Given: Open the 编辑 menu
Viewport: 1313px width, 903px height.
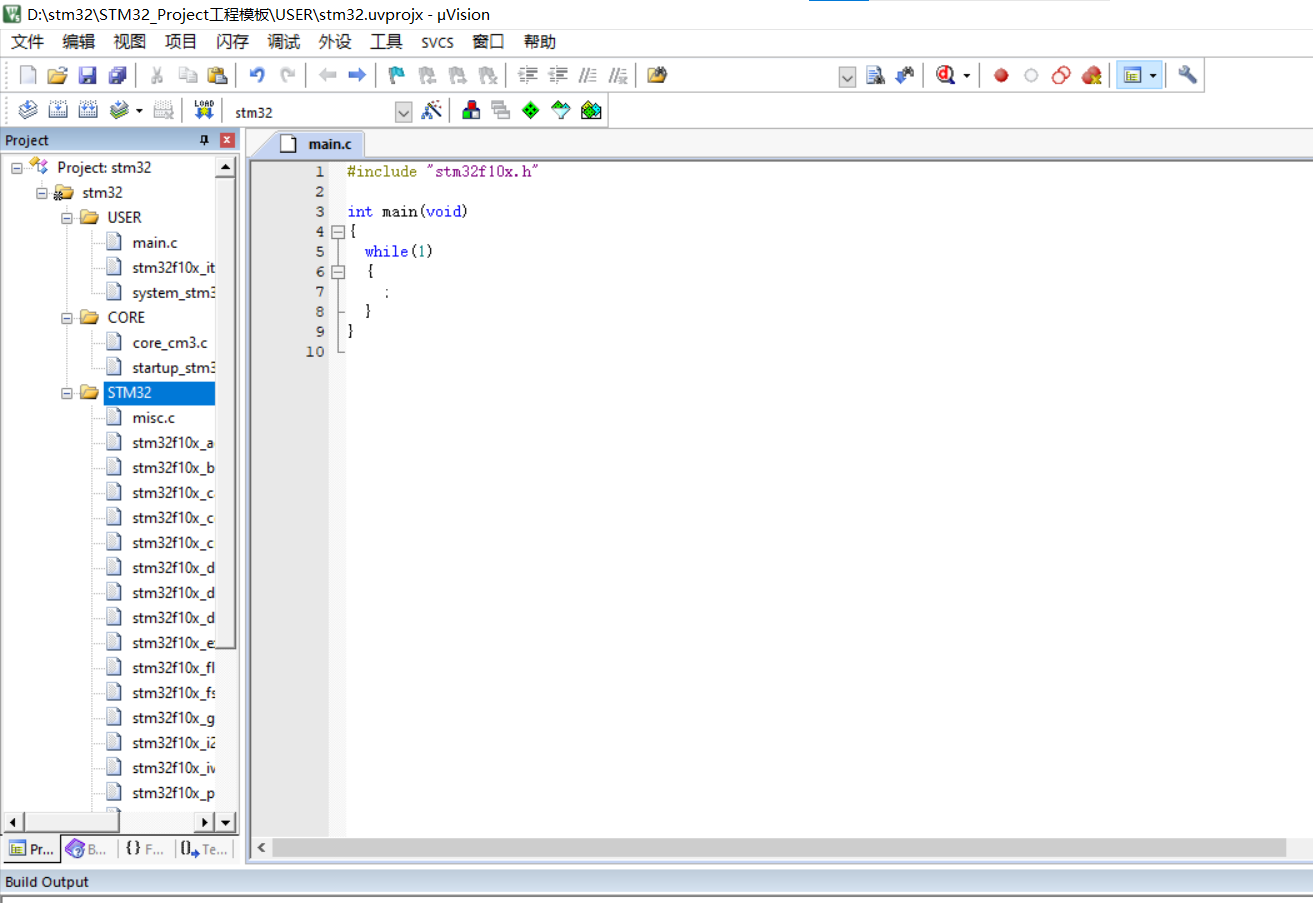Looking at the screenshot, I should click(x=78, y=42).
